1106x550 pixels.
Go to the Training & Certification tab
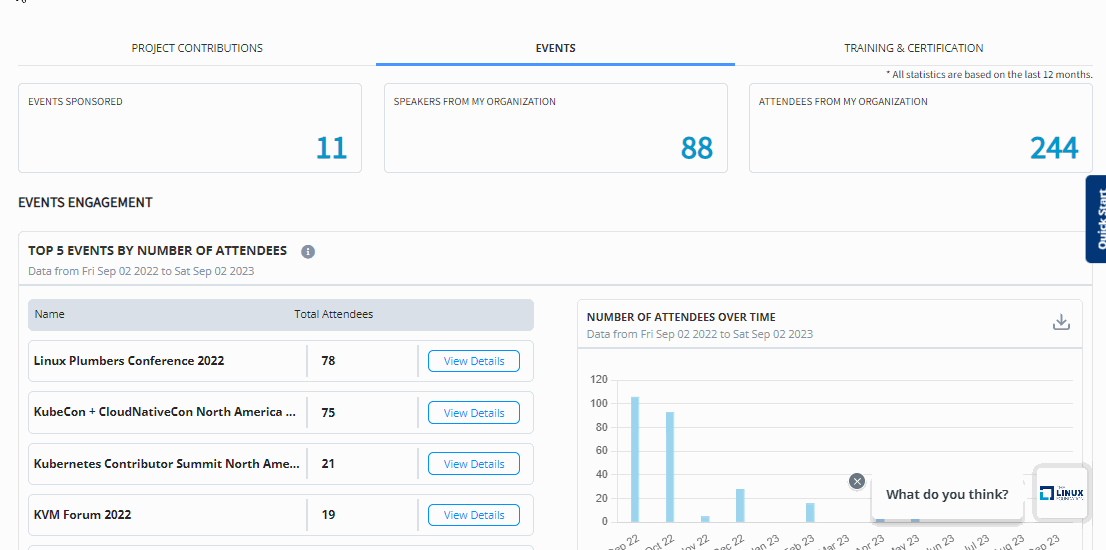pyautogui.click(x=913, y=48)
